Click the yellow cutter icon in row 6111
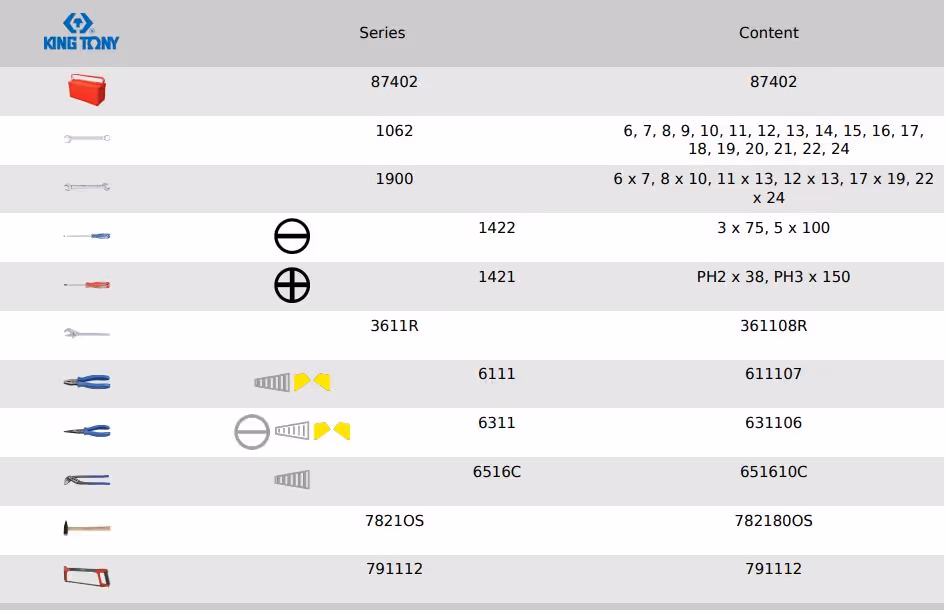 (312, 382)
